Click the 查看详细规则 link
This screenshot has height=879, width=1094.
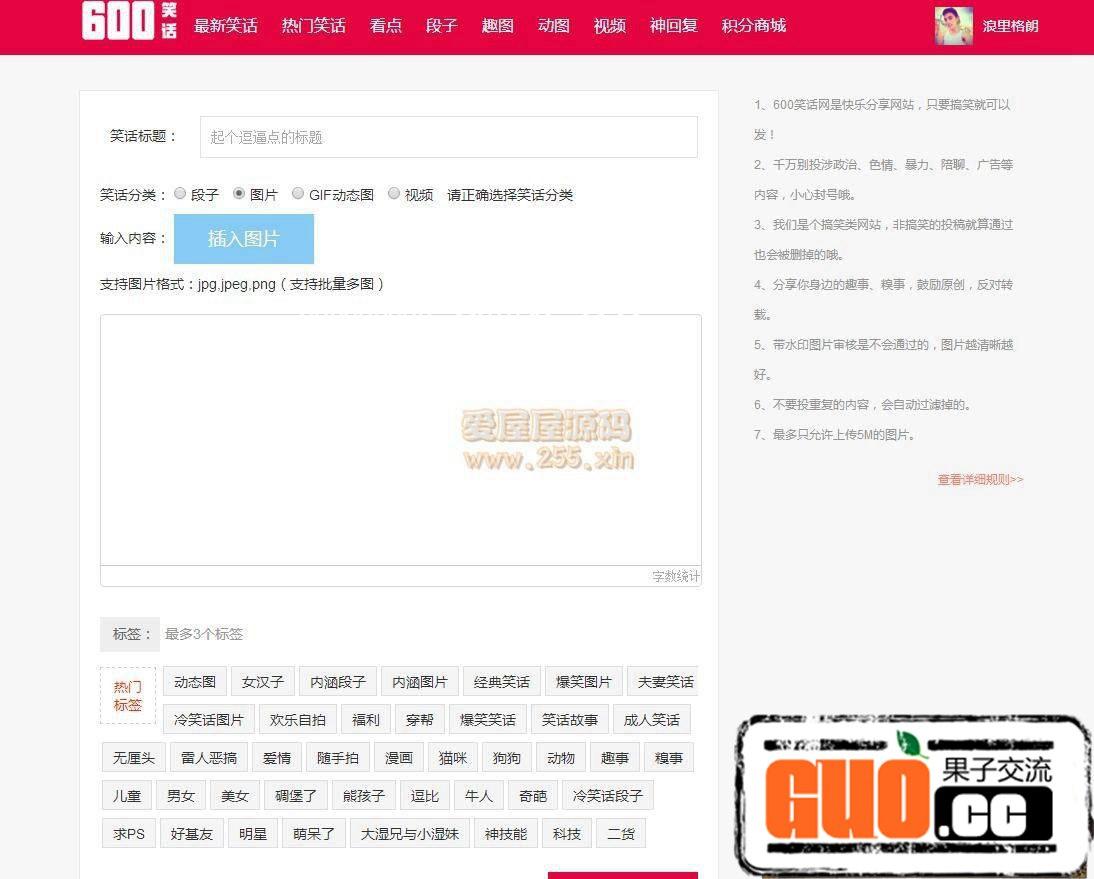[979, 480]
